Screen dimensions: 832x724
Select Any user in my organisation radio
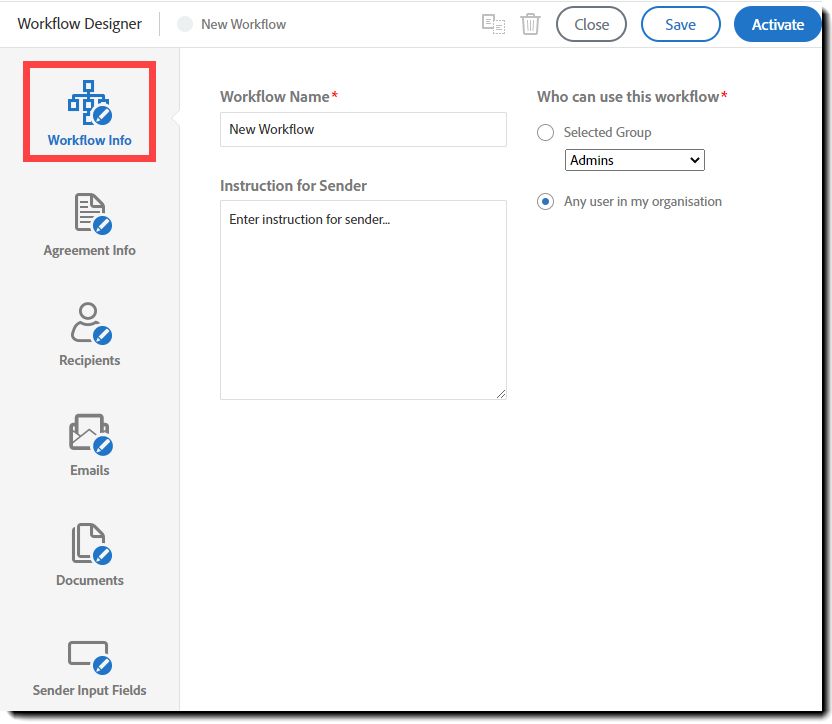pyautogui.click(x=545, y=202)
